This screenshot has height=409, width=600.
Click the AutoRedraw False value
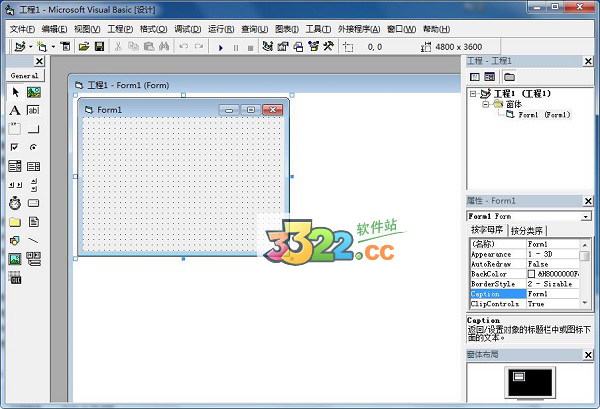[x=553, y=264]
